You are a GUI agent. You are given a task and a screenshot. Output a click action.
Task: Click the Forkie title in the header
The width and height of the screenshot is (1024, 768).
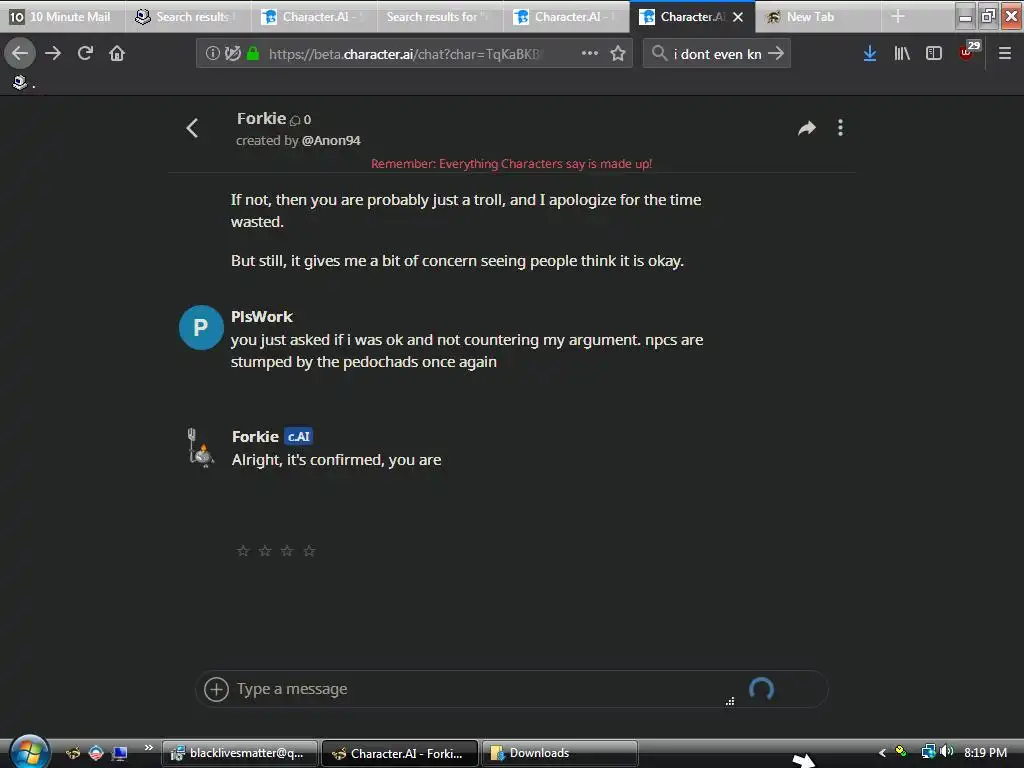[x=261, y=118]
